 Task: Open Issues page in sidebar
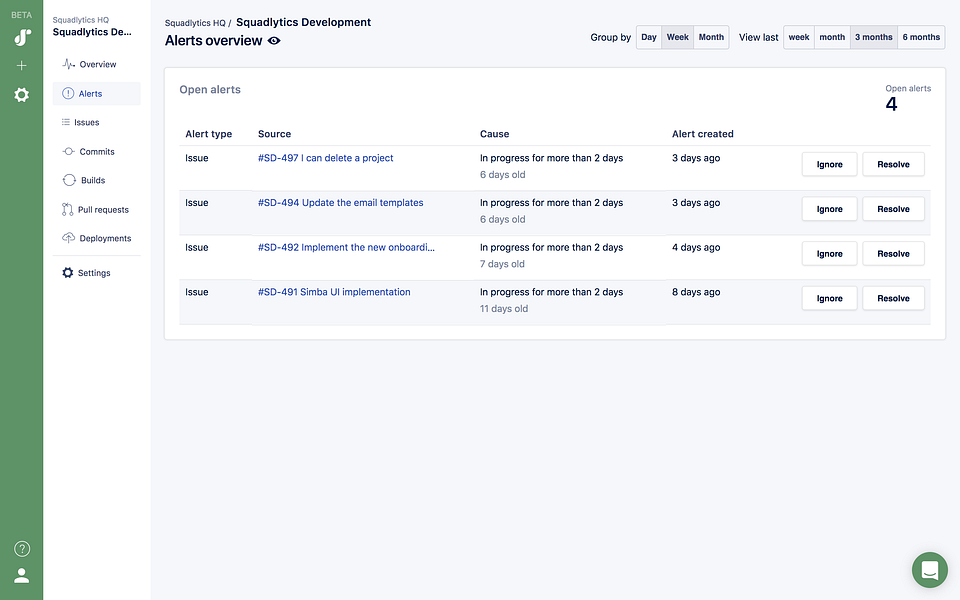(x=97, y=122)
